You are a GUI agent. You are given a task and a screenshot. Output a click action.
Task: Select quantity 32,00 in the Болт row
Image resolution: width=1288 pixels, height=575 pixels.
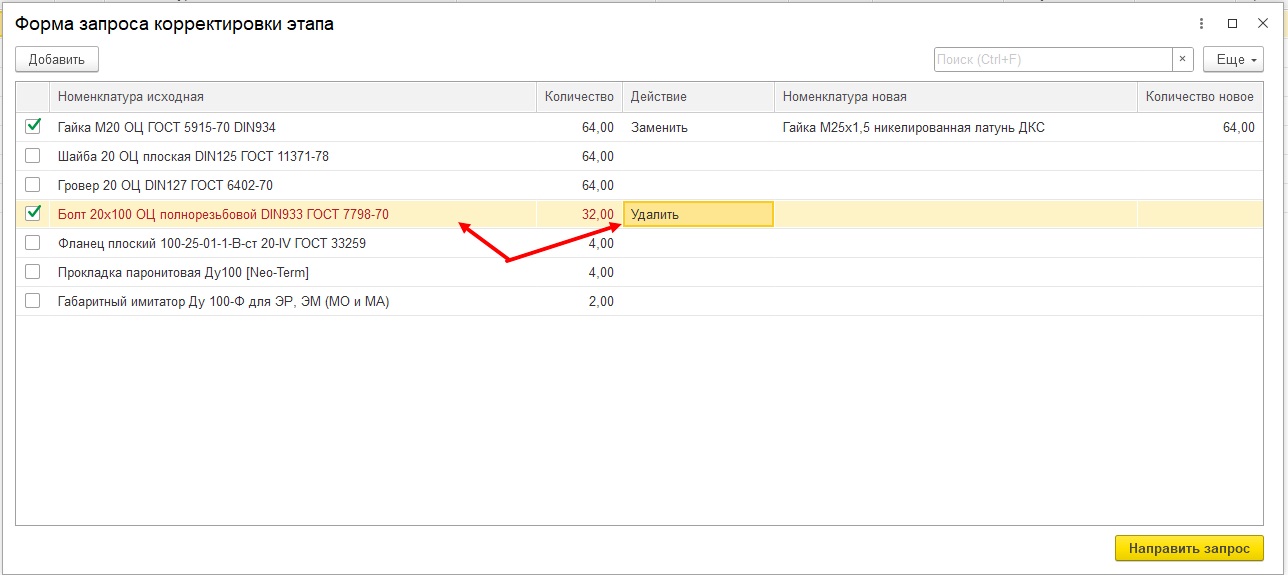579,214
